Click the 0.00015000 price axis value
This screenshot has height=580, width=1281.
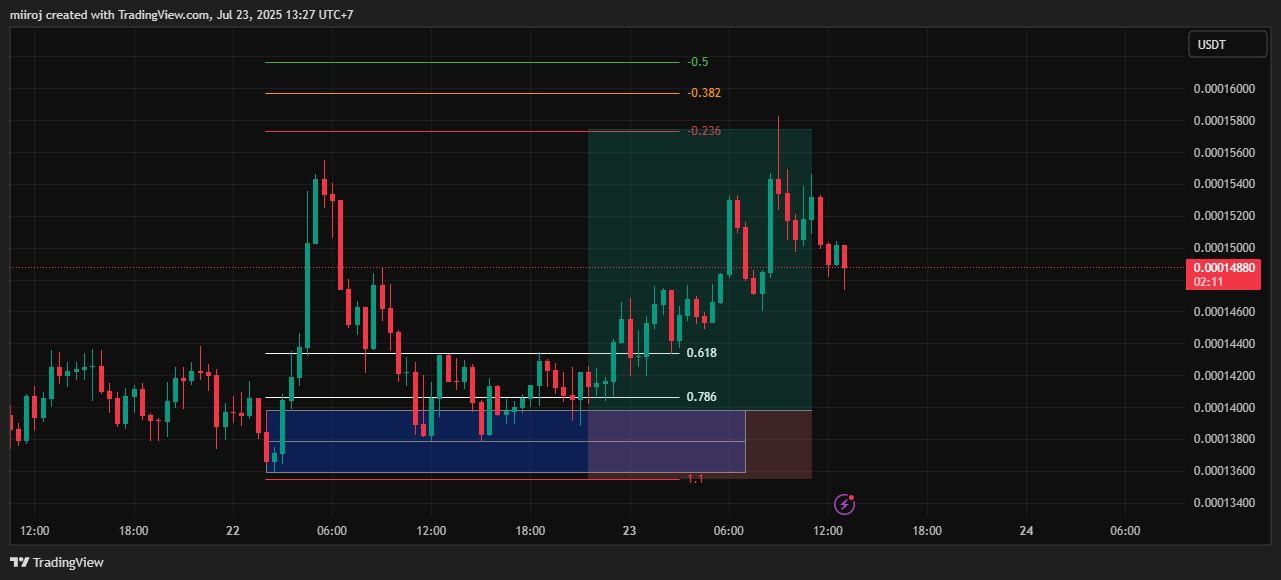[1225, 248]
